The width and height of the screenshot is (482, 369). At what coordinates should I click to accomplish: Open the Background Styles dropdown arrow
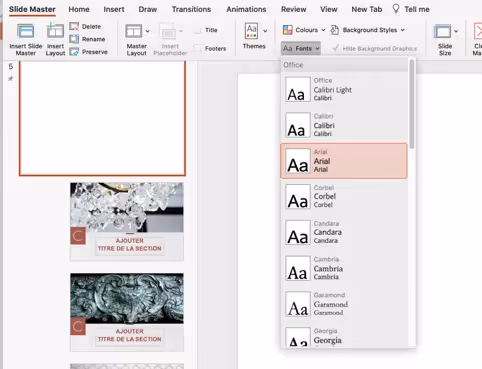[x=403, y=30]
